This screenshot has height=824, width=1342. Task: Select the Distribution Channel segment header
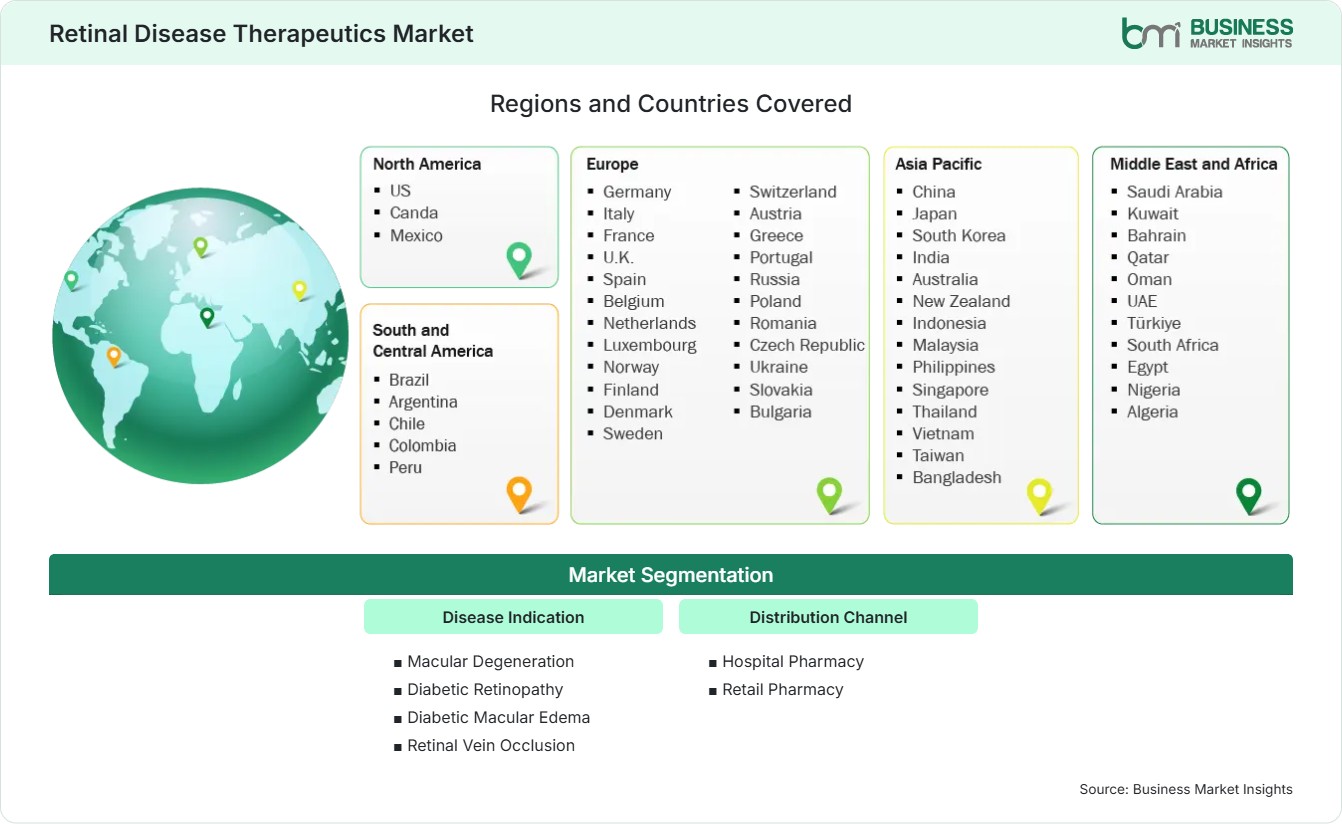point(828,617)
